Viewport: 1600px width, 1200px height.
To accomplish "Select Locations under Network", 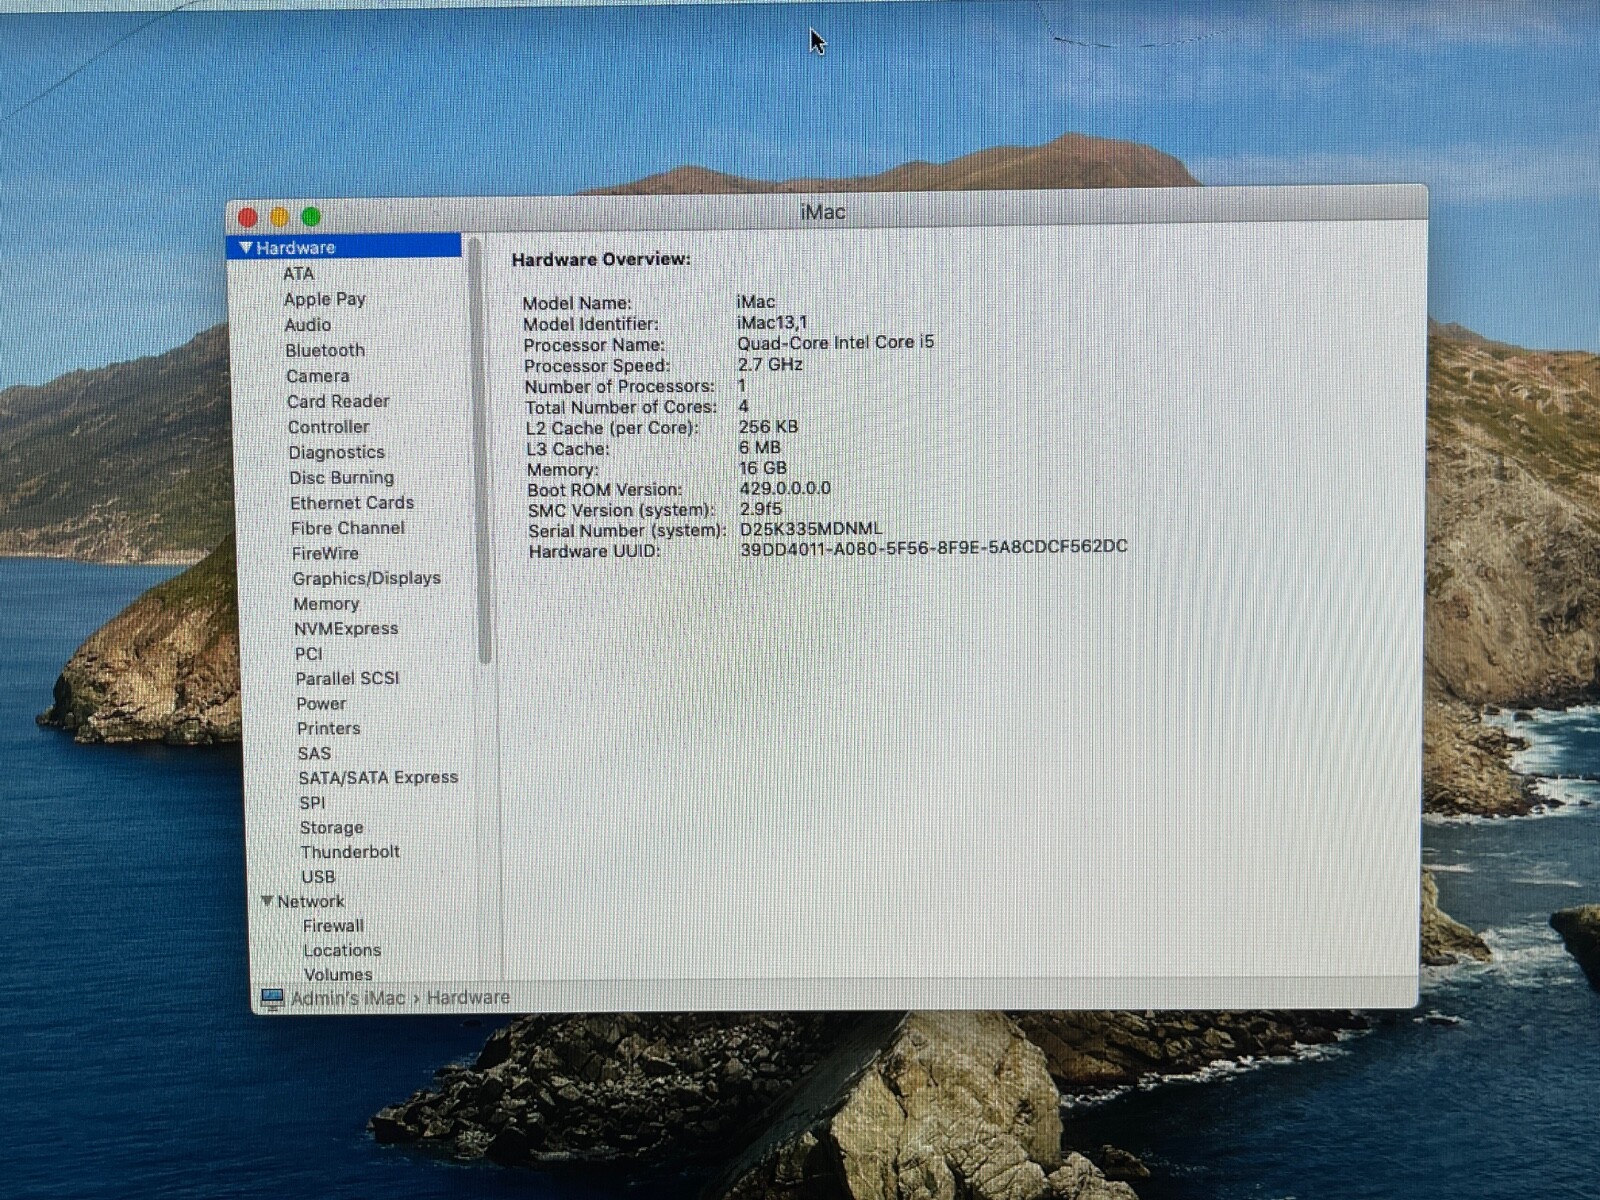I will pyautogui.click(x=342, y=950).
